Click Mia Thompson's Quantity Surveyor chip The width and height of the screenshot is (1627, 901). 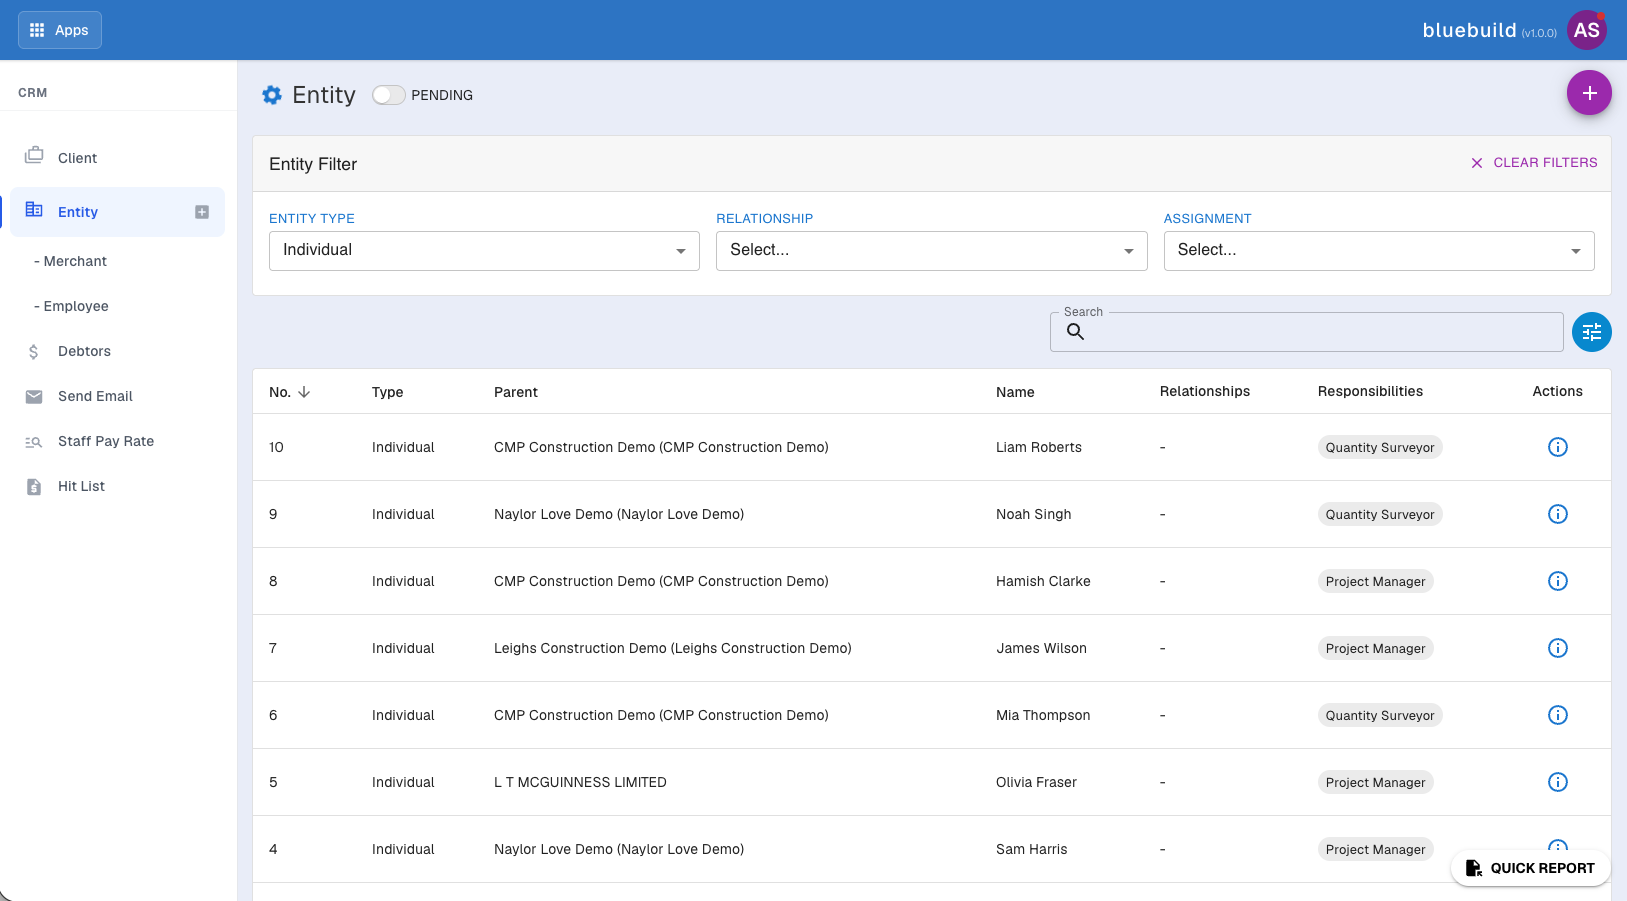(x=1380, y=715)
